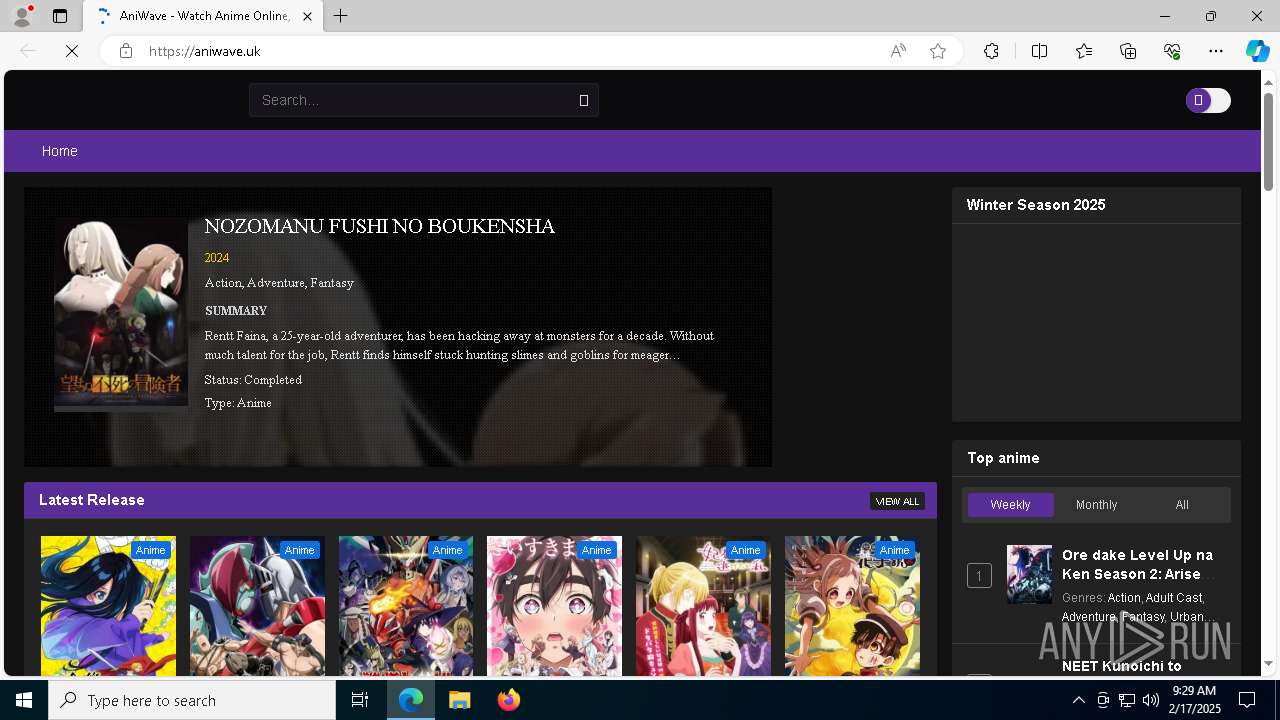
Task: Open the browser Extensions icon
Action: 991,51
